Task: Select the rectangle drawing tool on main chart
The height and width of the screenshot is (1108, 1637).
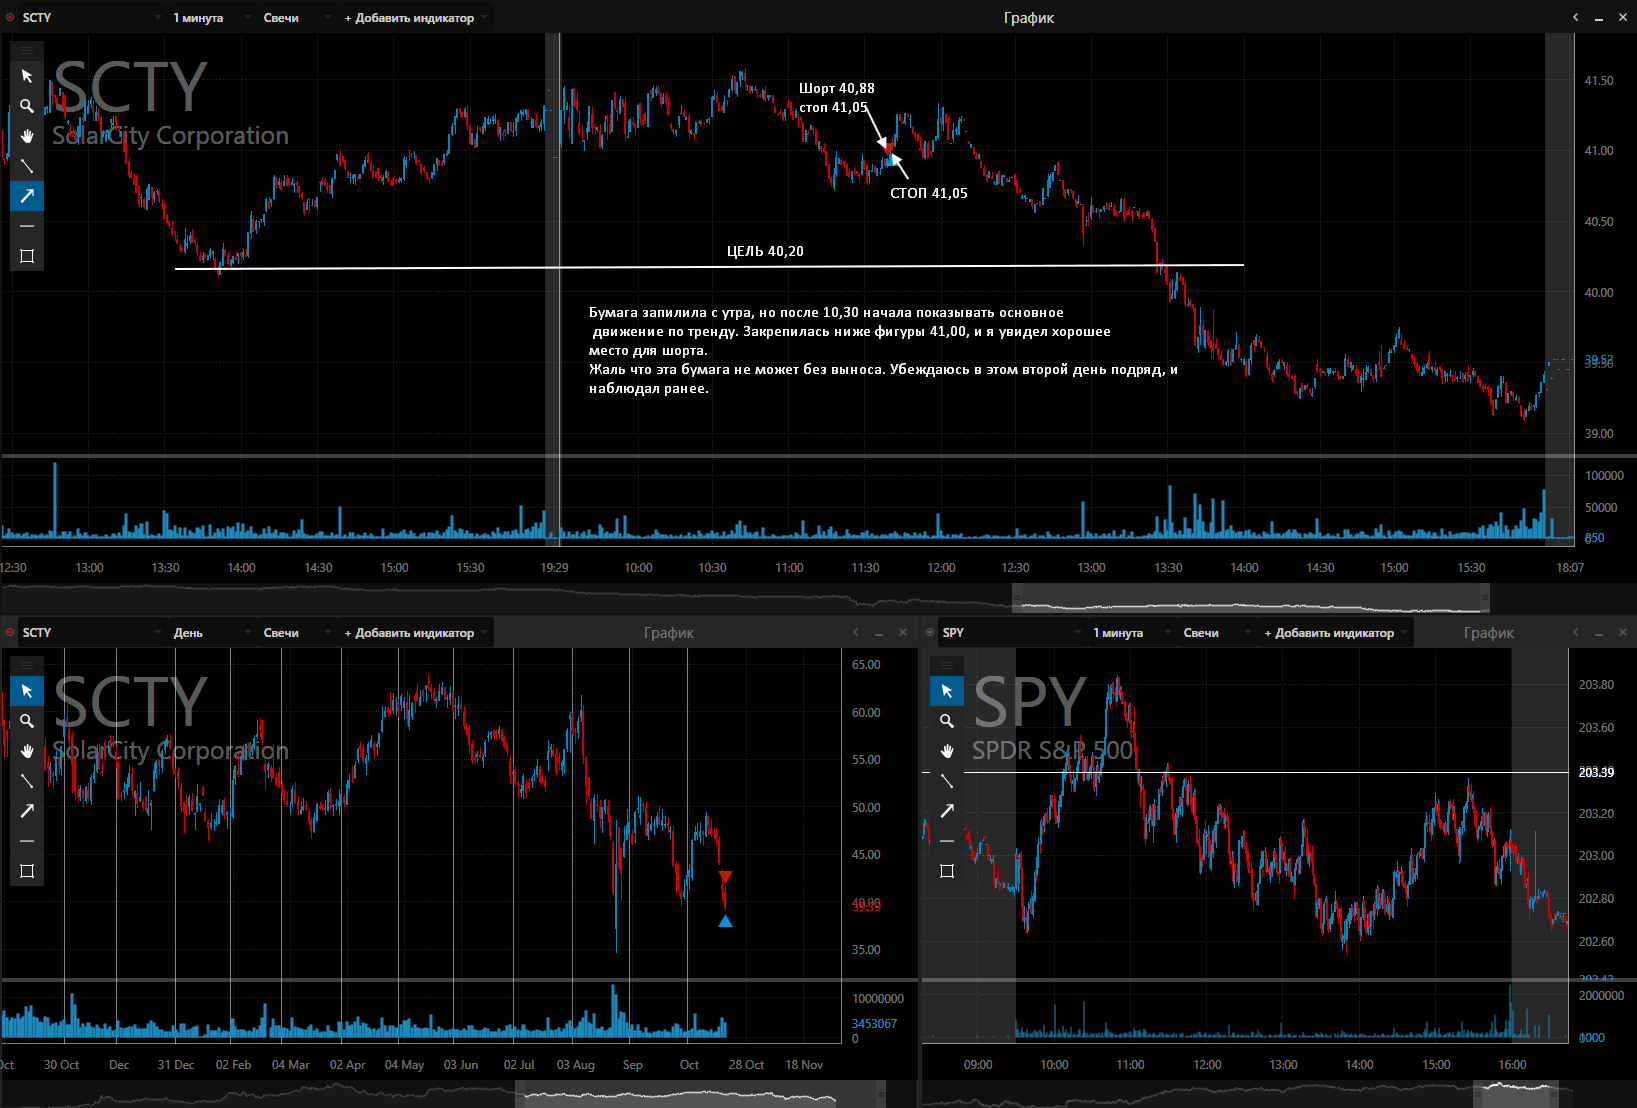Action: coord(27,256)
